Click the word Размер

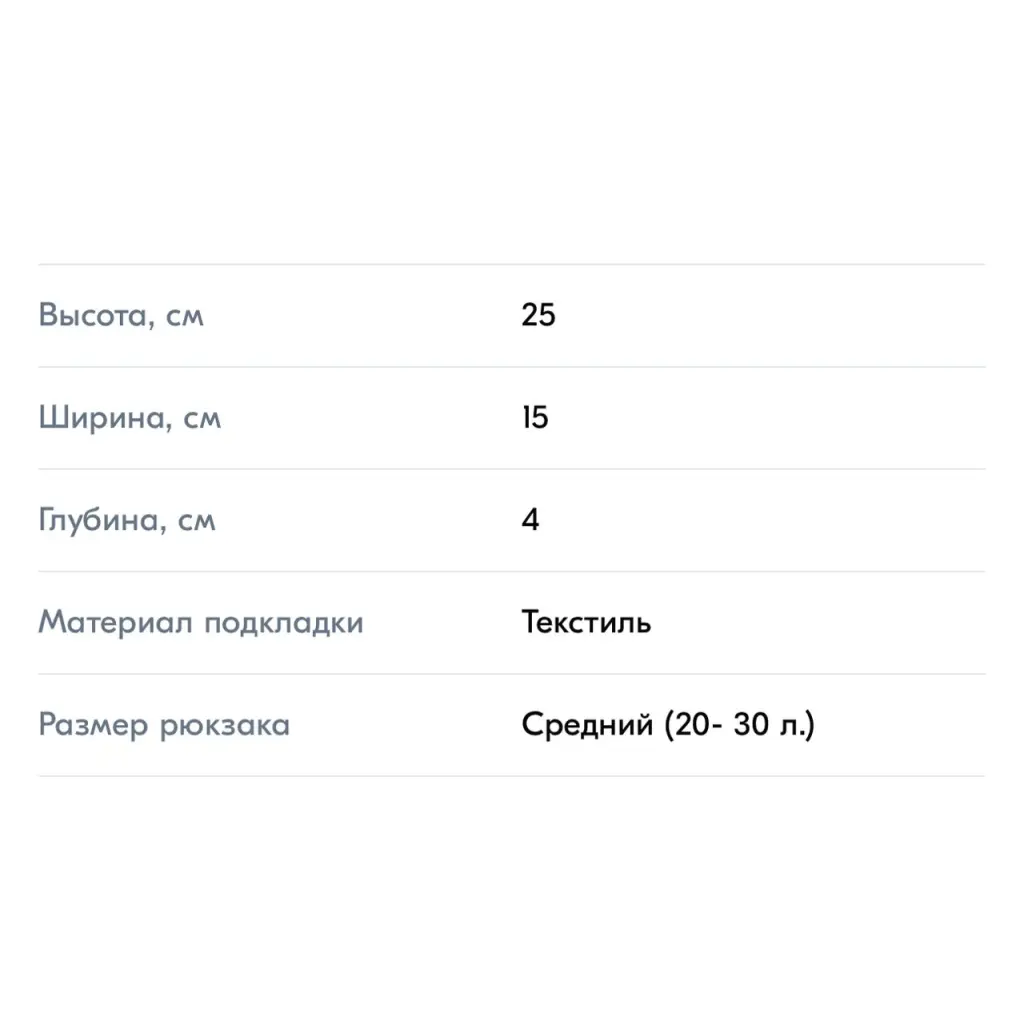click(93, 725)
